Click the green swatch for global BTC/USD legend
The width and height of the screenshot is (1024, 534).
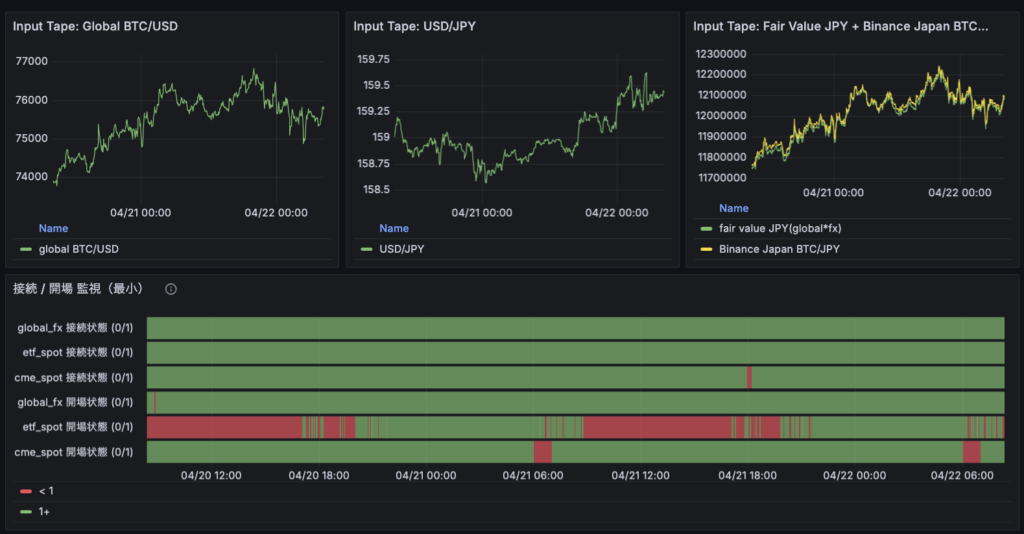26,249
